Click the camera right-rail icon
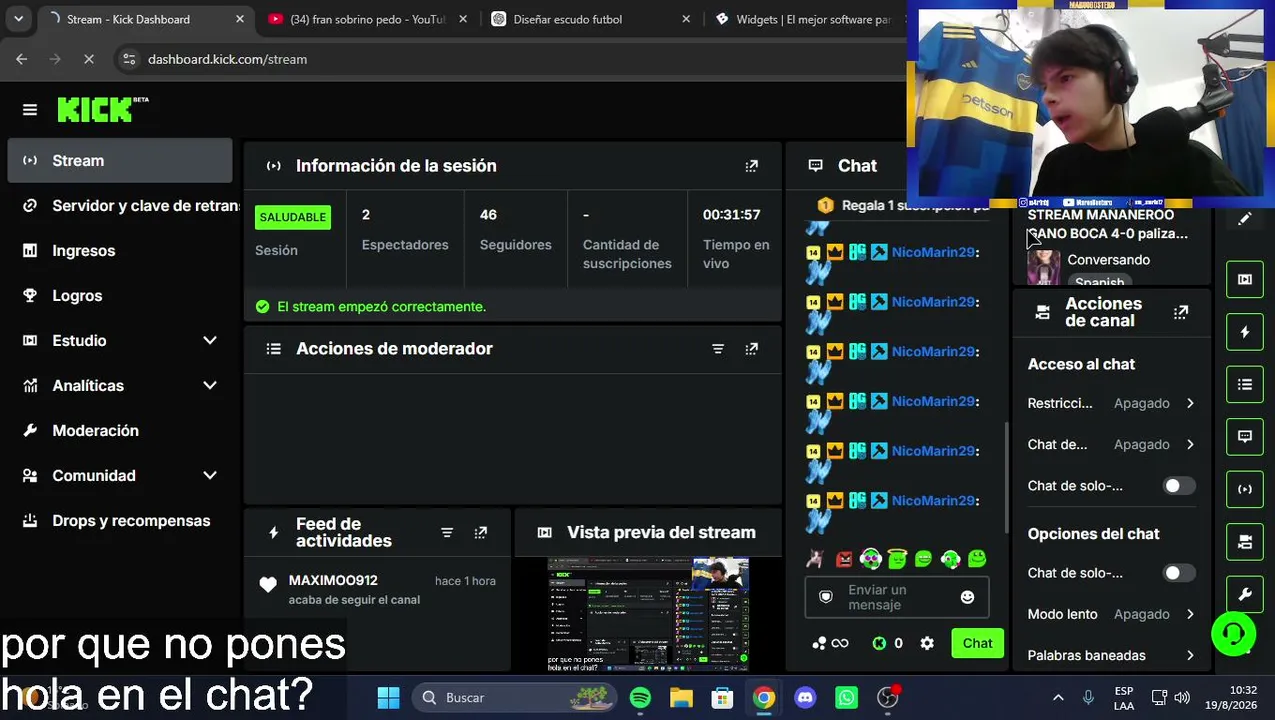 tap(1245, 542)
